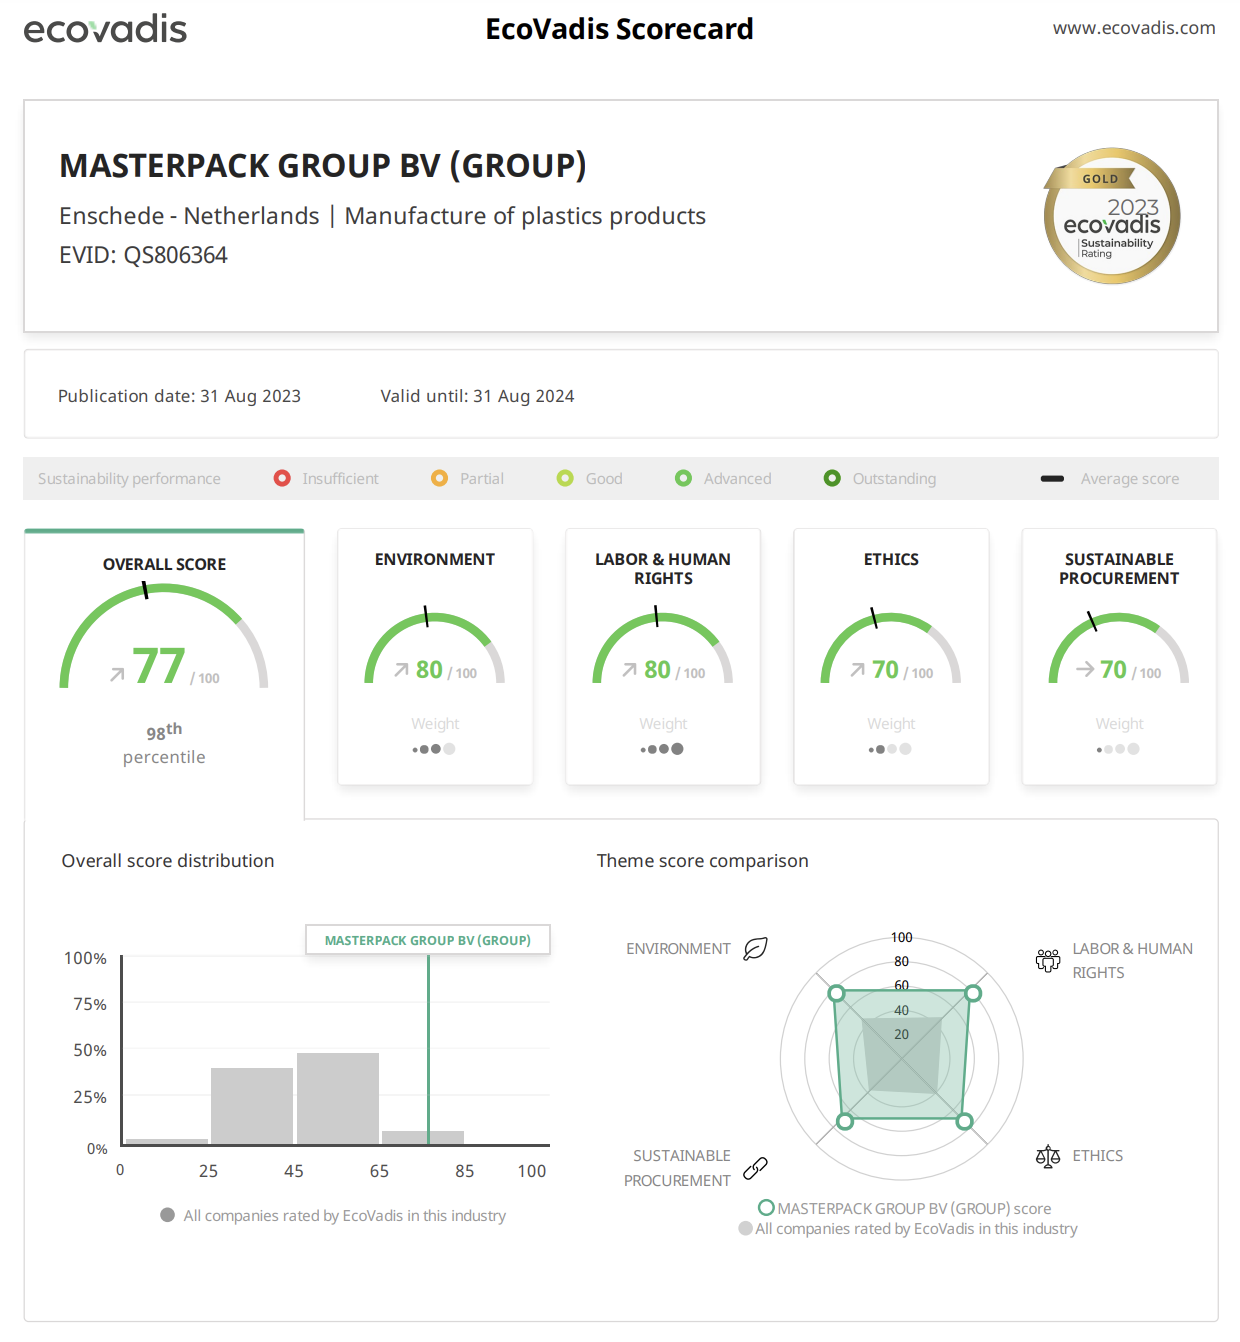Click the Sustainable Procurement chain-link icon
The width and height of the screenshot is (1240, 1342).
click(x=755, y=1168)
